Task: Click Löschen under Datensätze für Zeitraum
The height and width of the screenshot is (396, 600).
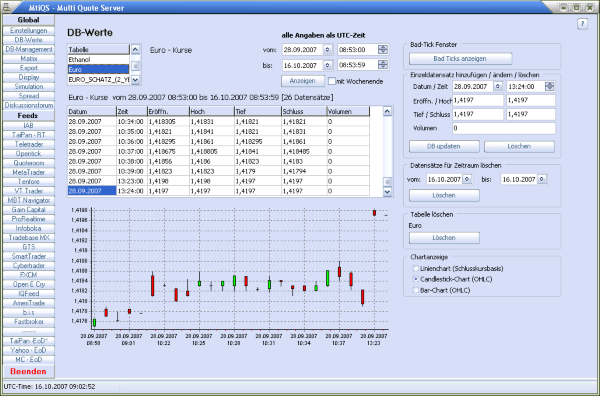Action: tap(444, 195)
